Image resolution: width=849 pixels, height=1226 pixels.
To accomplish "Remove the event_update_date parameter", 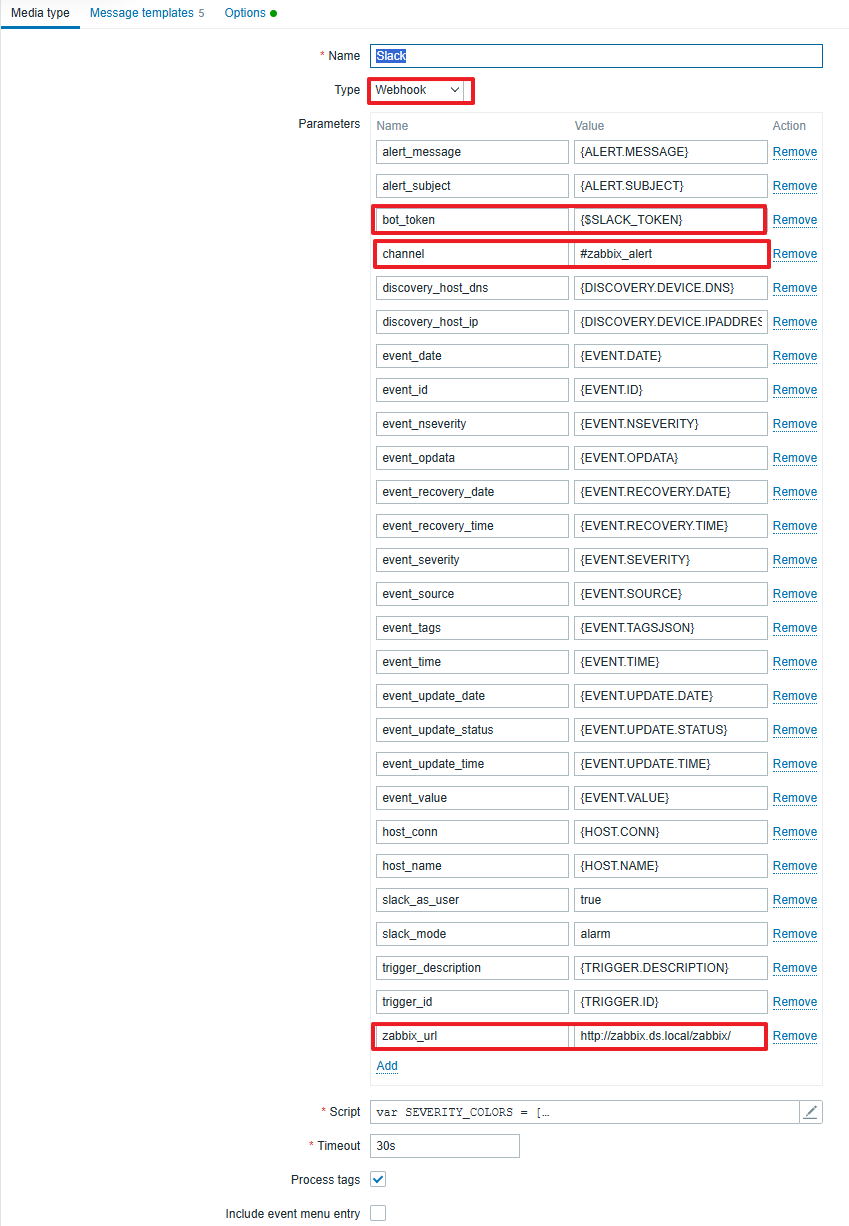I will pyautogui.click(x=795, y=696).
